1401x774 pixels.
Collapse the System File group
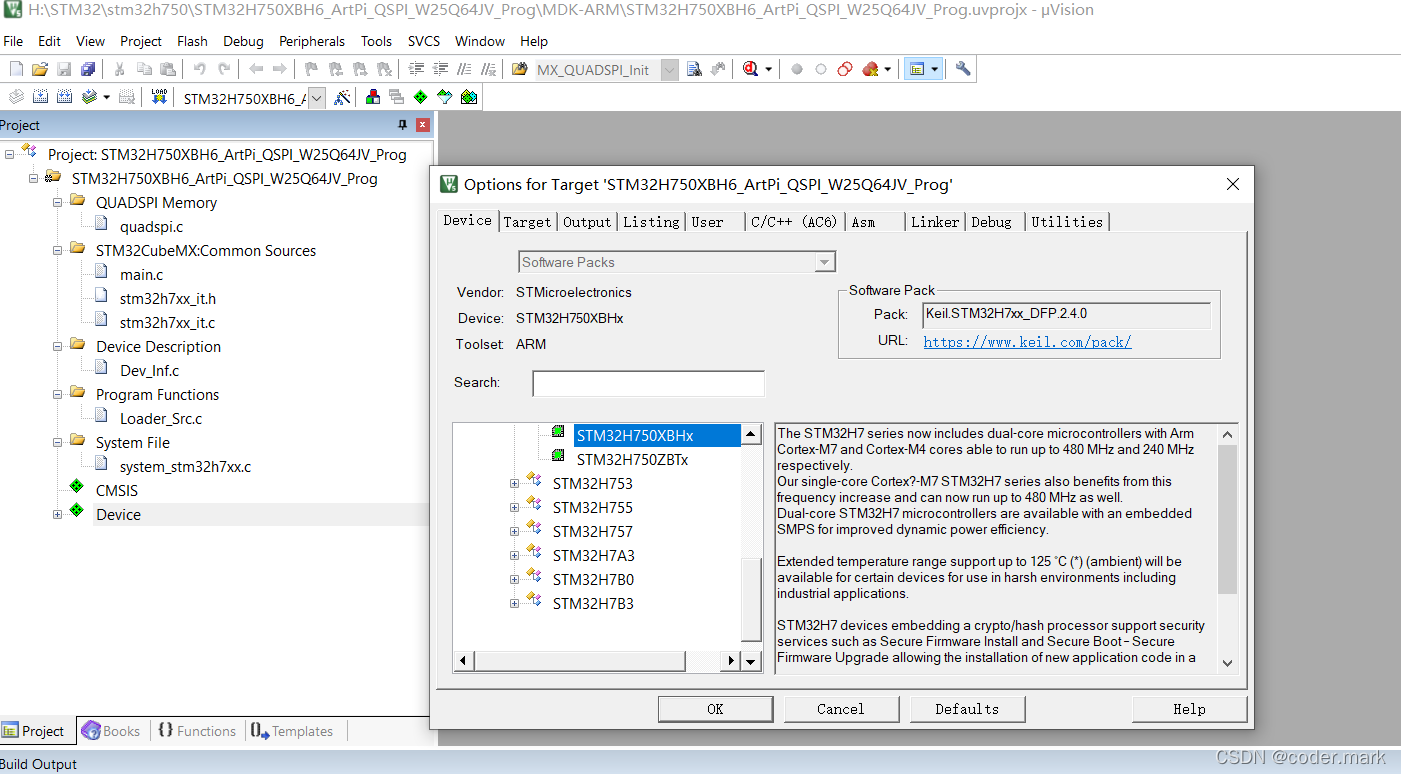point(58,442)
